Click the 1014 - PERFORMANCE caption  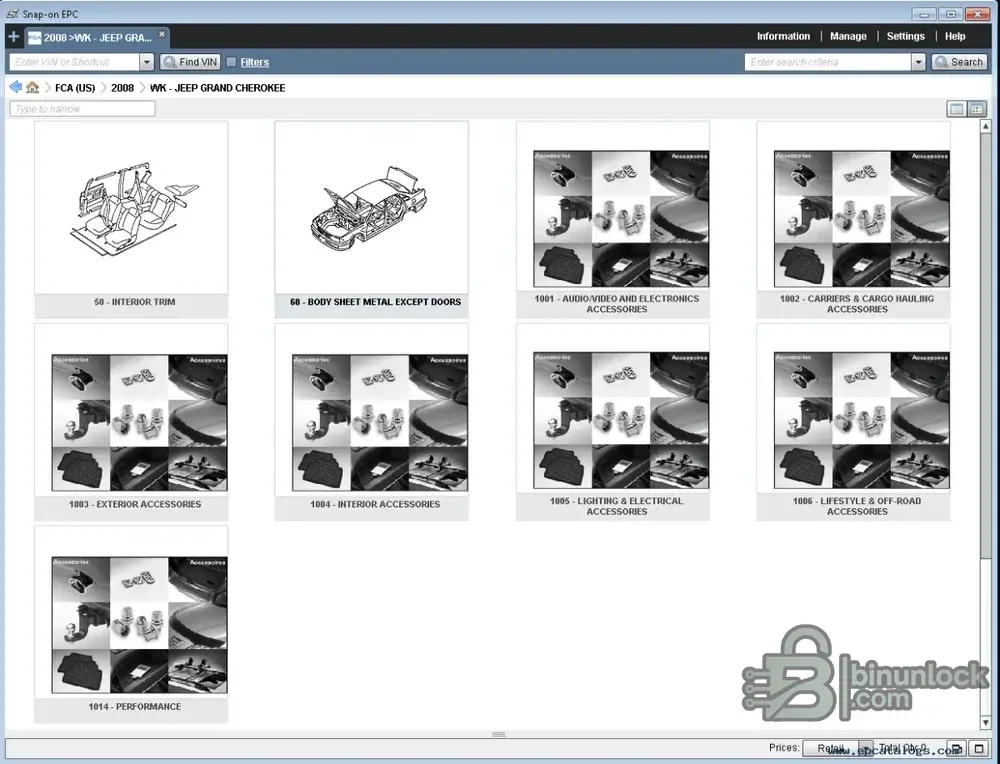[135, 707]
